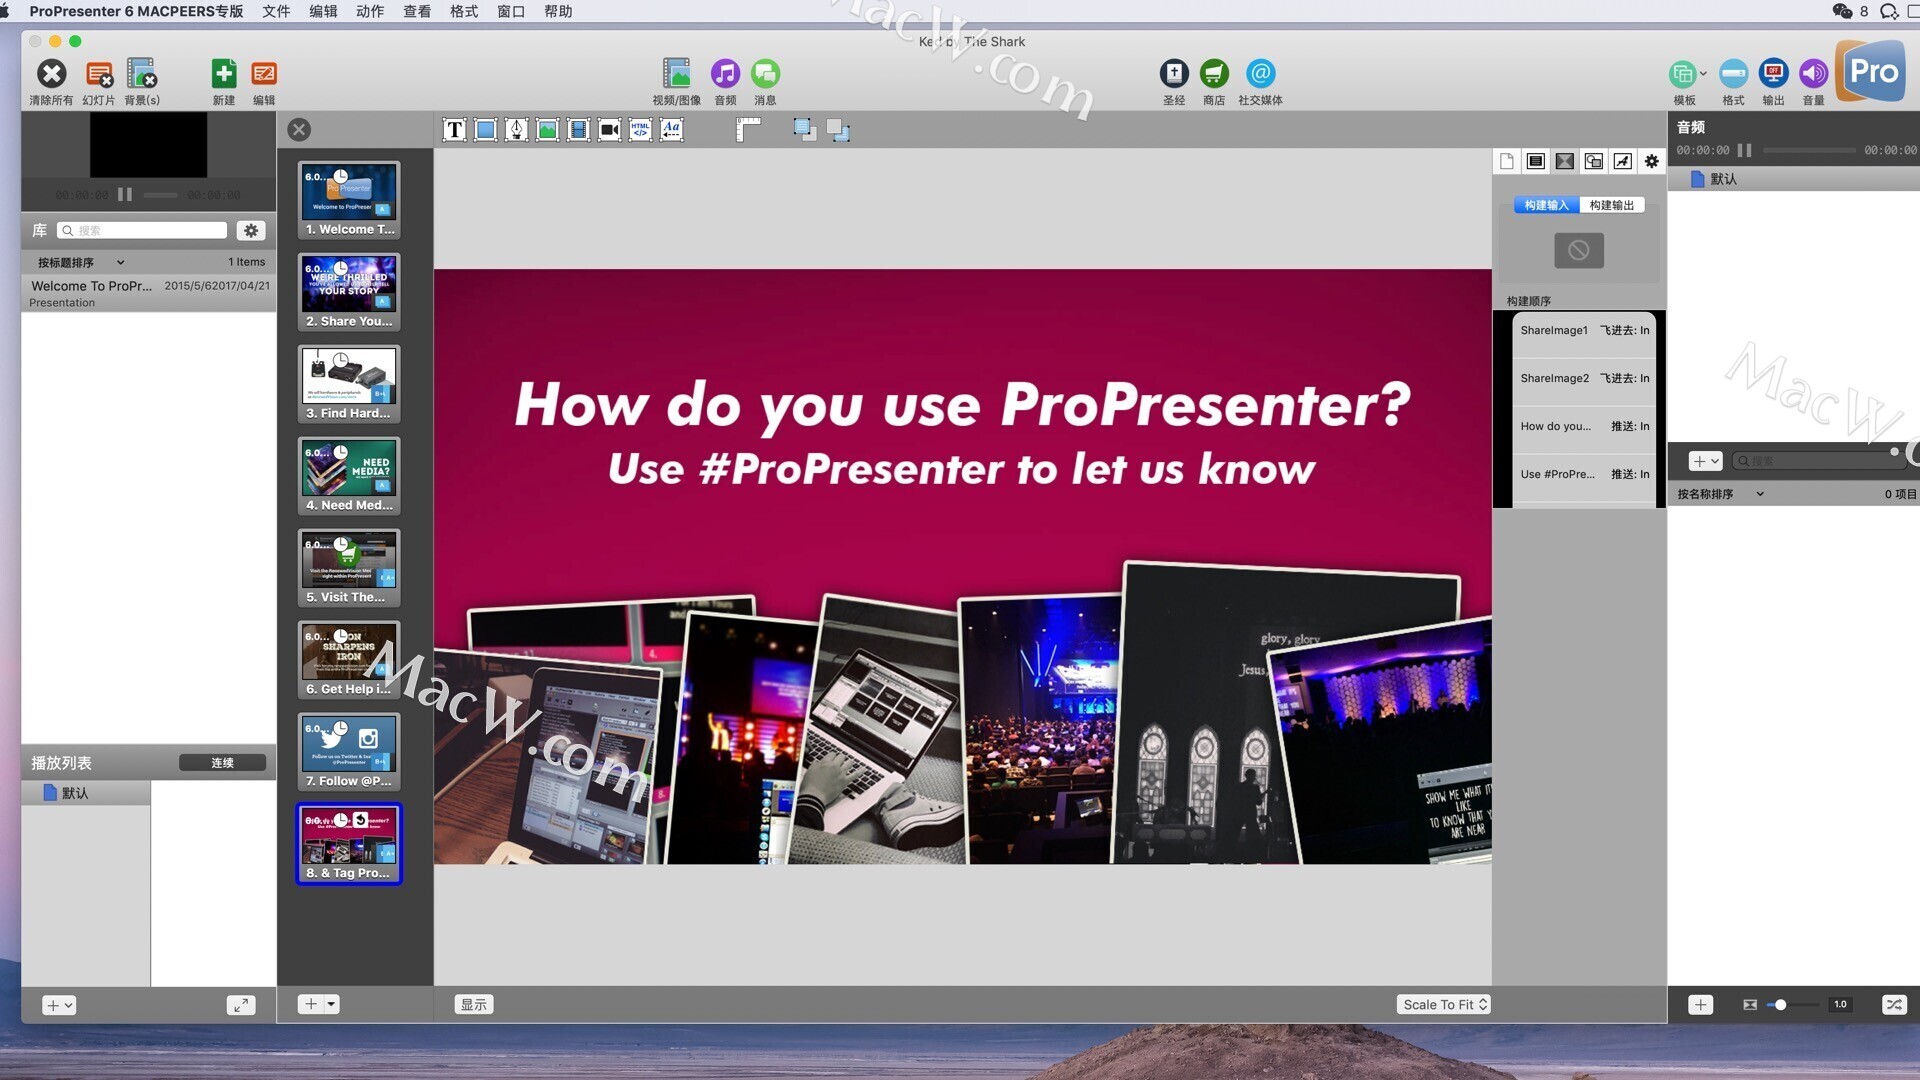Switch to 构建输入 build-in tab
This screenshot has width=1920, height=1080.
coord(1546,205)
